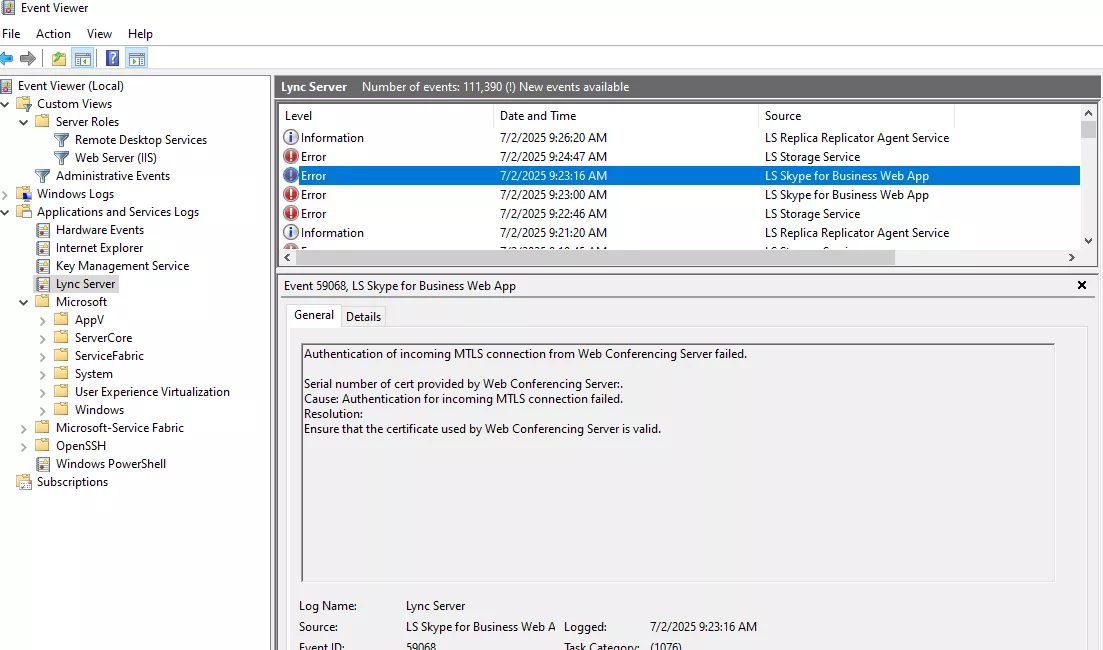Sort events by the Source column header
1103x650 pixels.
point(856,116)
